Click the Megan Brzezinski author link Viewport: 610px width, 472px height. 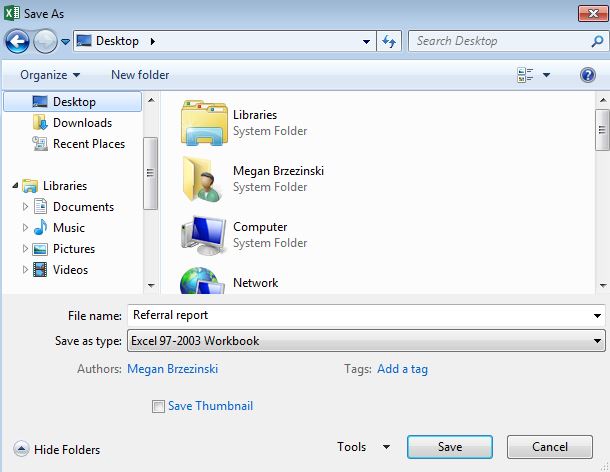[x=172, y=368]
